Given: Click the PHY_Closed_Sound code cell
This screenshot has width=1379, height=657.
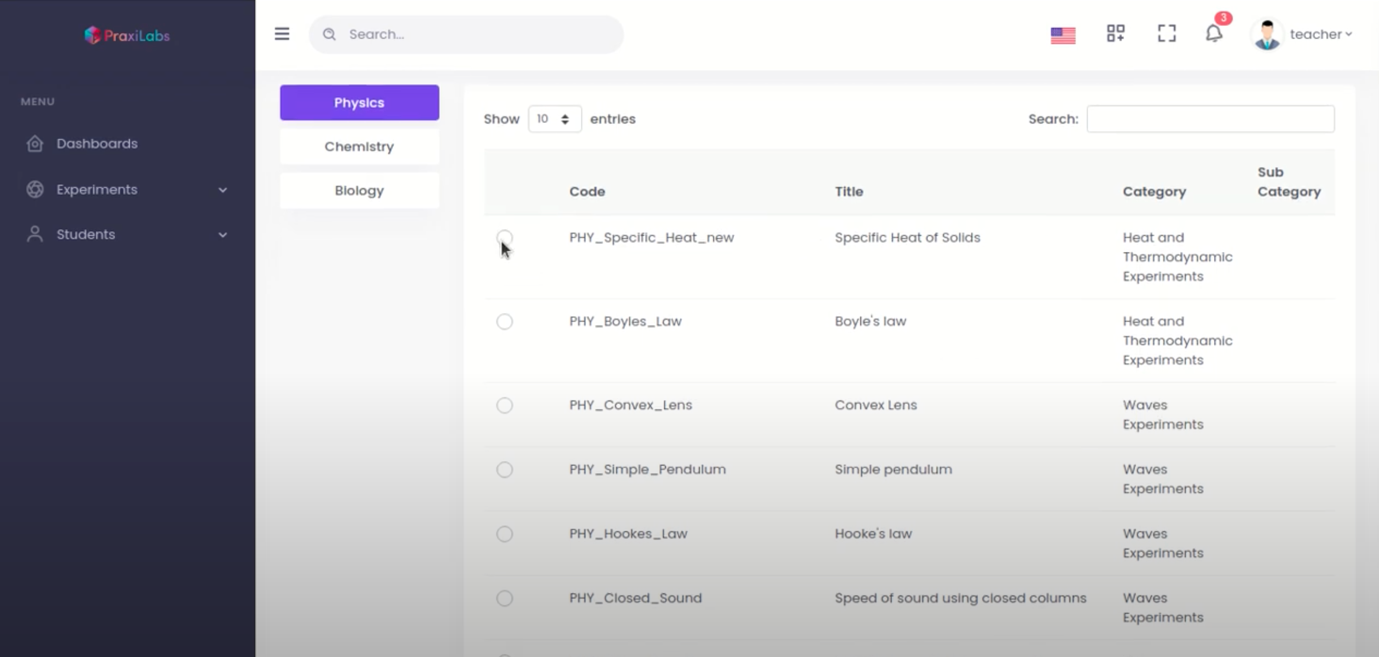Looking at the screenshot, I should pyautogui.click(x=635, y=598).
